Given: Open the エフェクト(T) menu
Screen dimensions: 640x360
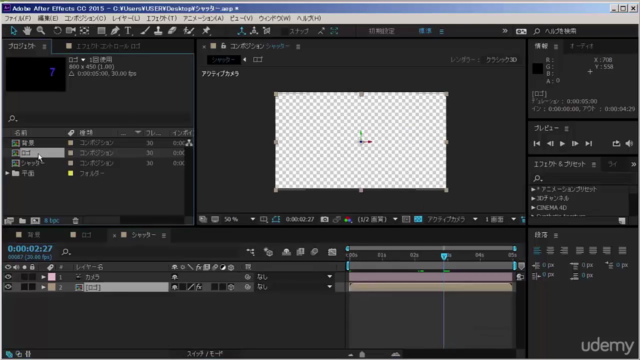Looking at the screenshot, I should coord(162,18).
